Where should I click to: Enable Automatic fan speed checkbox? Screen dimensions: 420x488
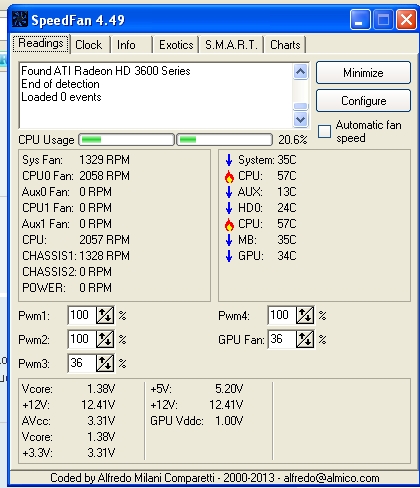(324, 131)
